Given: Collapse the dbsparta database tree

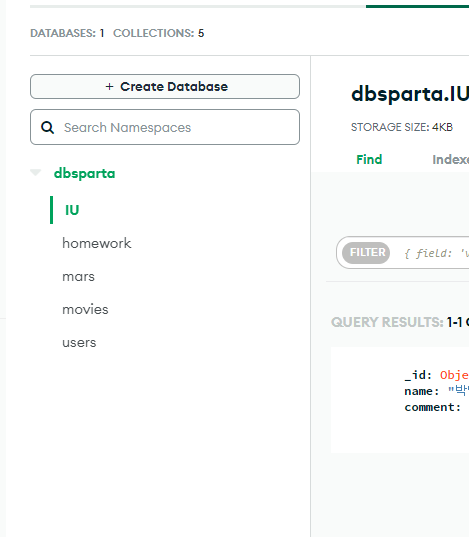Looking at the screenshot, I should point(36,172).
